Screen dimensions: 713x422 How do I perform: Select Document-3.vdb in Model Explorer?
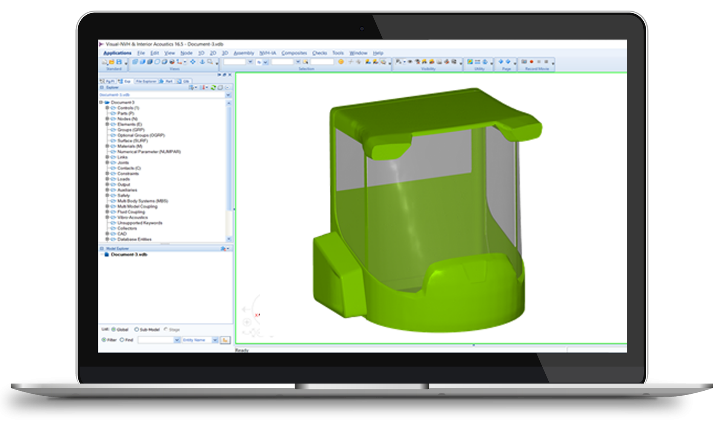tap(129, 255)
